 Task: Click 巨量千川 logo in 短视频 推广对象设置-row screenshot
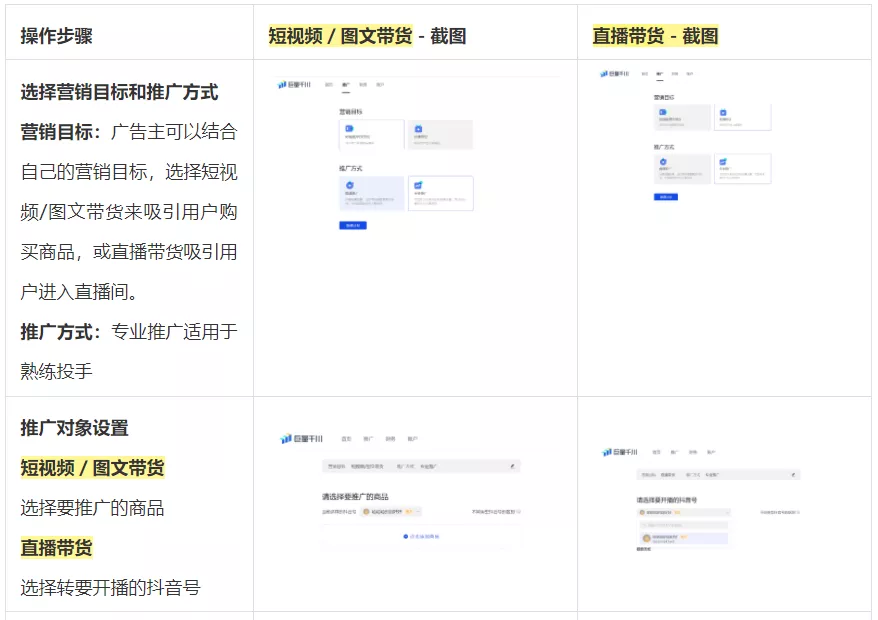click(x=301, y=439)
